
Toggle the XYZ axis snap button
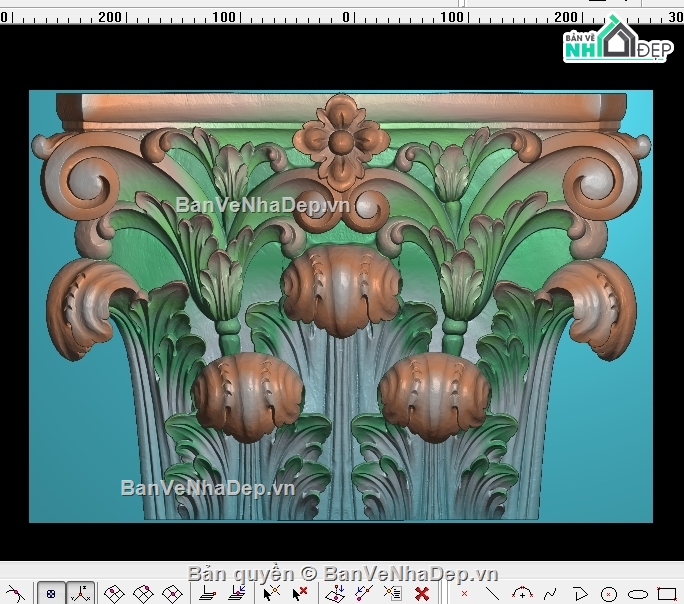pyautogui.click(x=81, y=593)
